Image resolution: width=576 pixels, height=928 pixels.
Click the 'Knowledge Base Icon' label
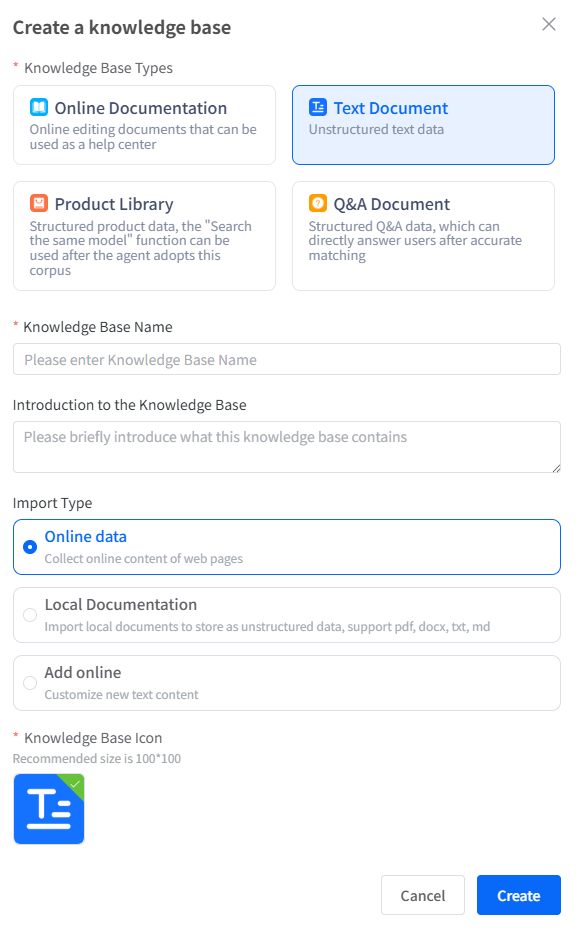coord(93,738)
